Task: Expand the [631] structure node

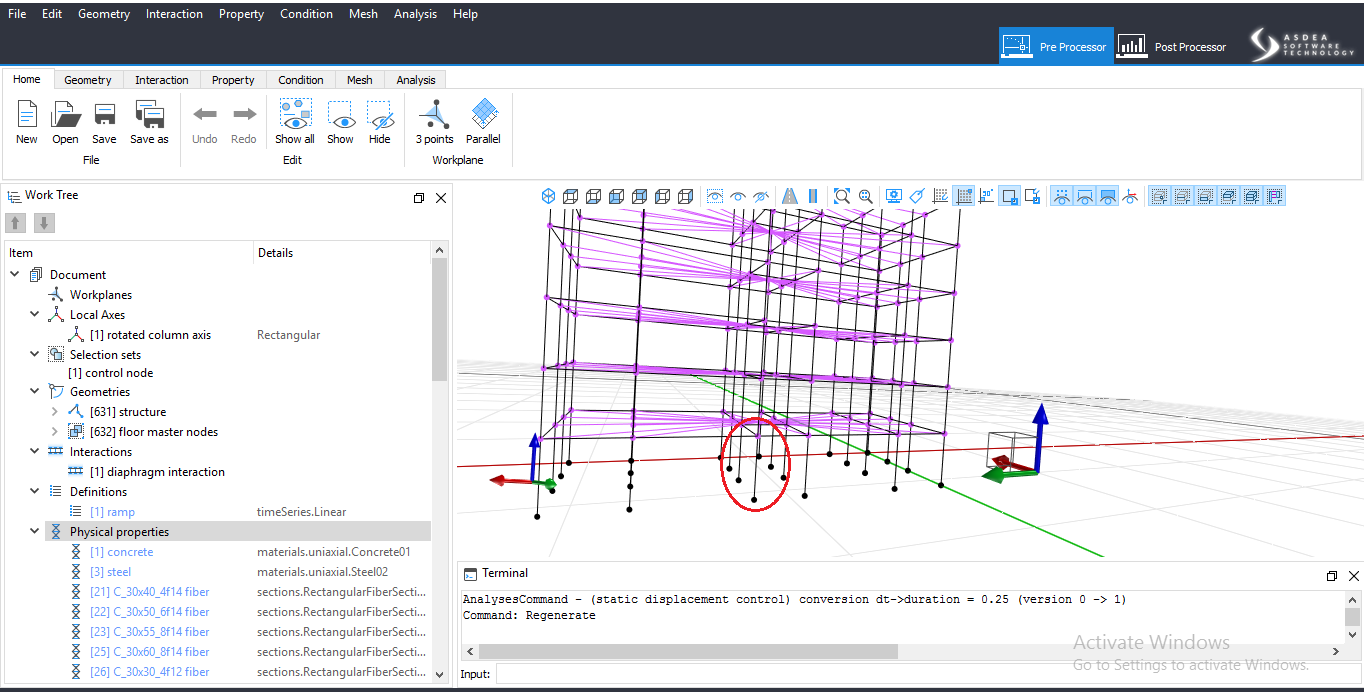Action: [x=55, y=412]
